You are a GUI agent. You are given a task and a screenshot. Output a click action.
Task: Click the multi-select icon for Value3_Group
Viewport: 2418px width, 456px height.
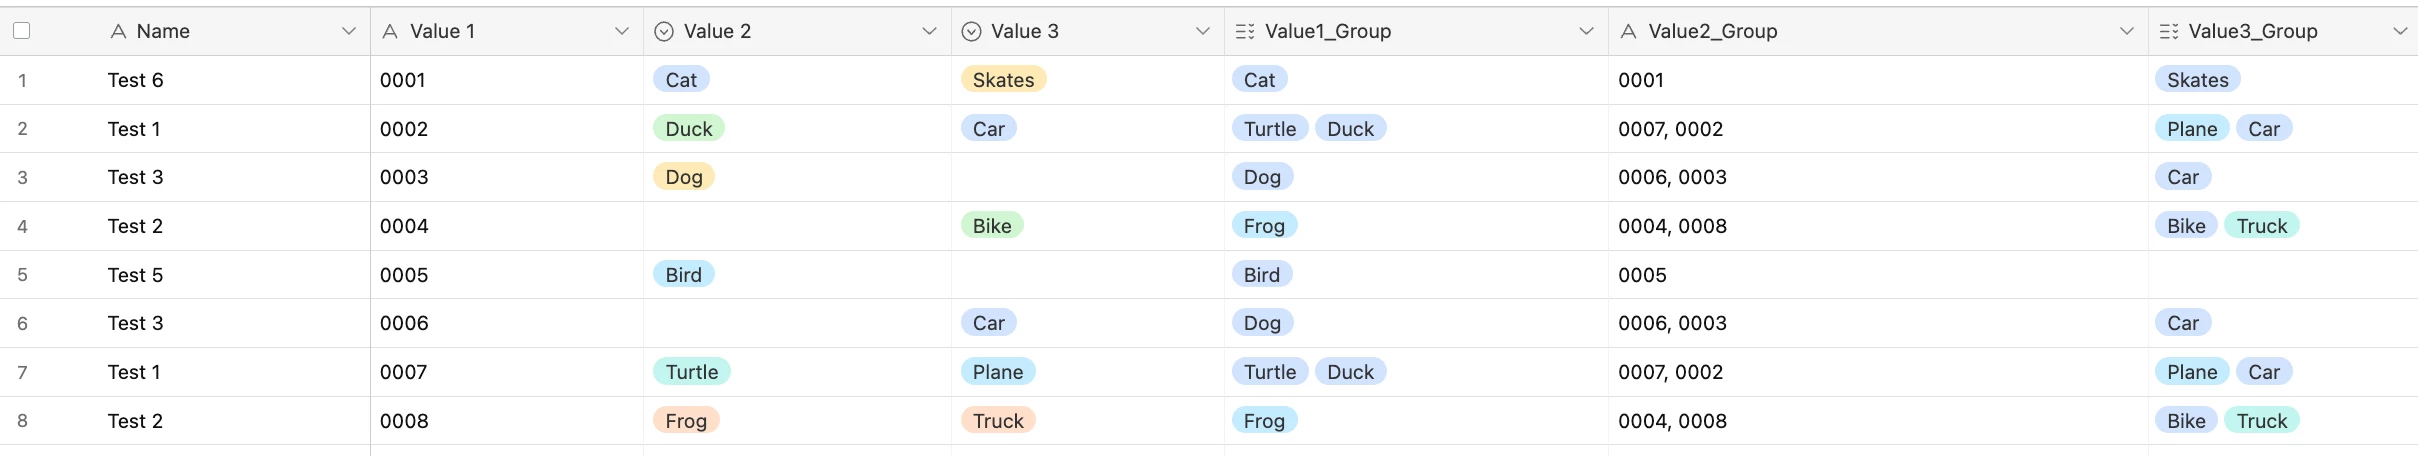[x=2168, y=31]
